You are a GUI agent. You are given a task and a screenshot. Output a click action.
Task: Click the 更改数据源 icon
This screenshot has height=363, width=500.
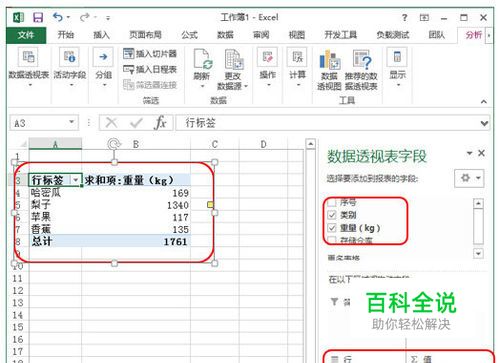pyautogui.click(x=233, y=59)
